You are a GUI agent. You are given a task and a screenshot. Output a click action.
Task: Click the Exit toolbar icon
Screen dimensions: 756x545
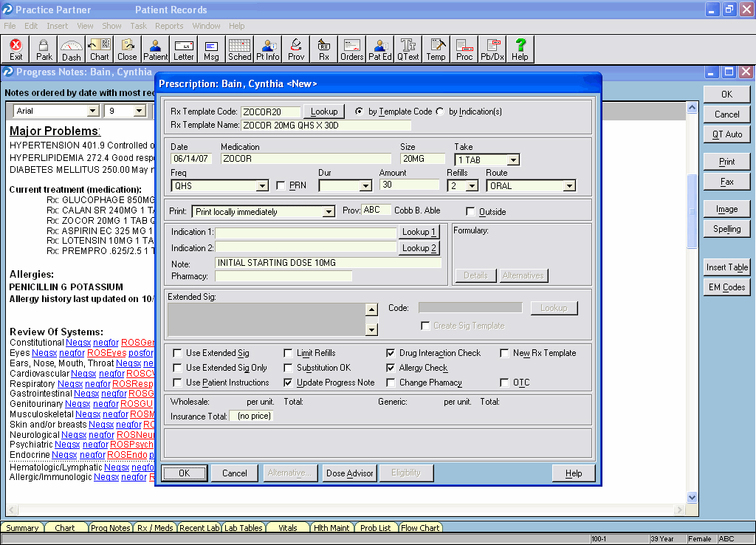[16, 49]
